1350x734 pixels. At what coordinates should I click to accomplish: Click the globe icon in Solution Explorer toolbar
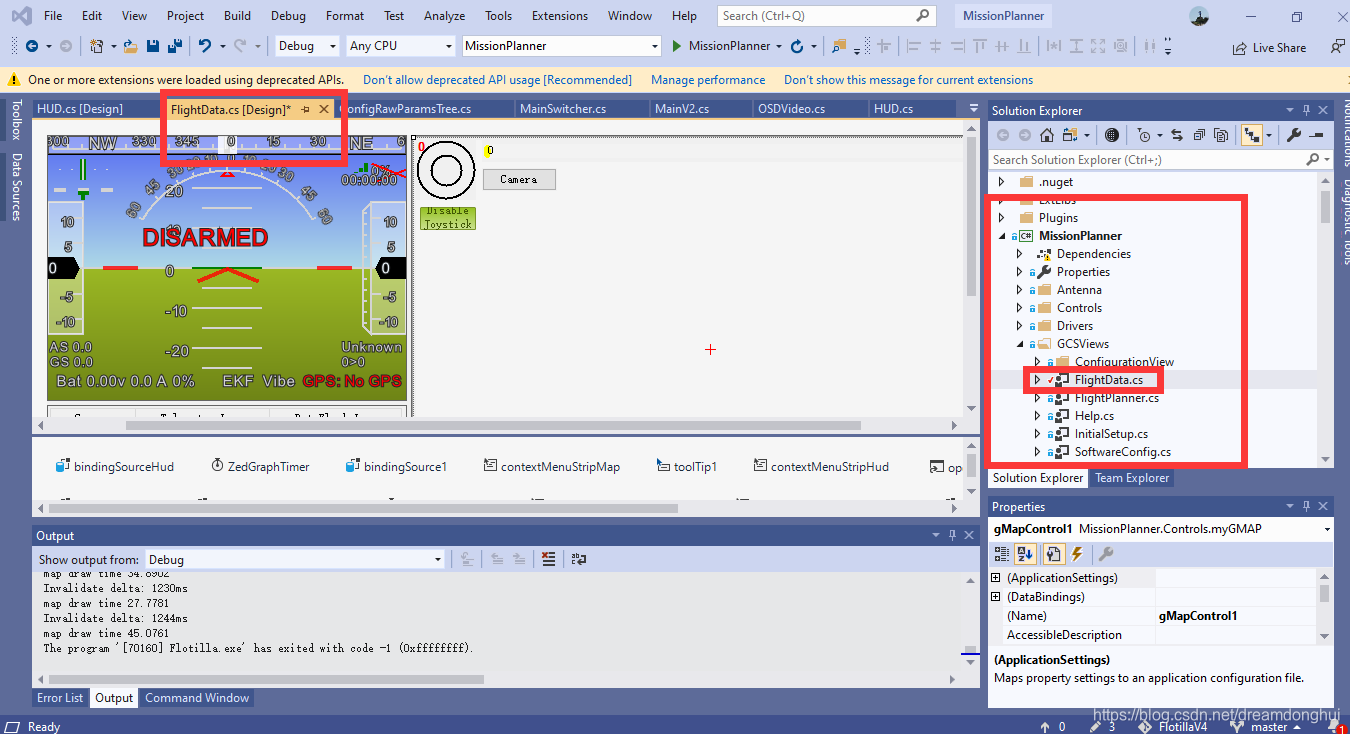click(x=1112, y=135)
